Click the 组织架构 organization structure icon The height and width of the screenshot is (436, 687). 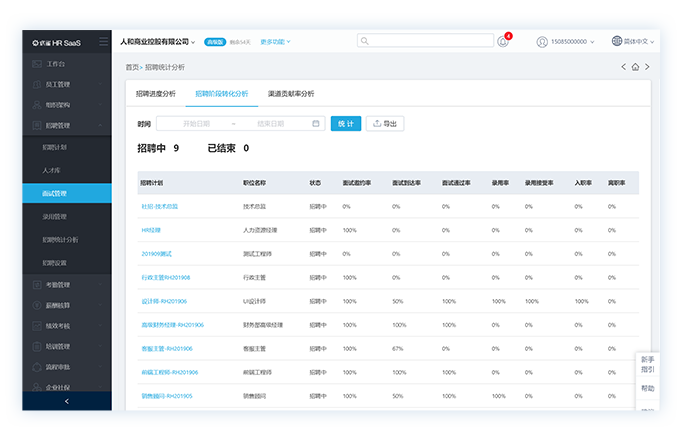click(x=37, y=105)
